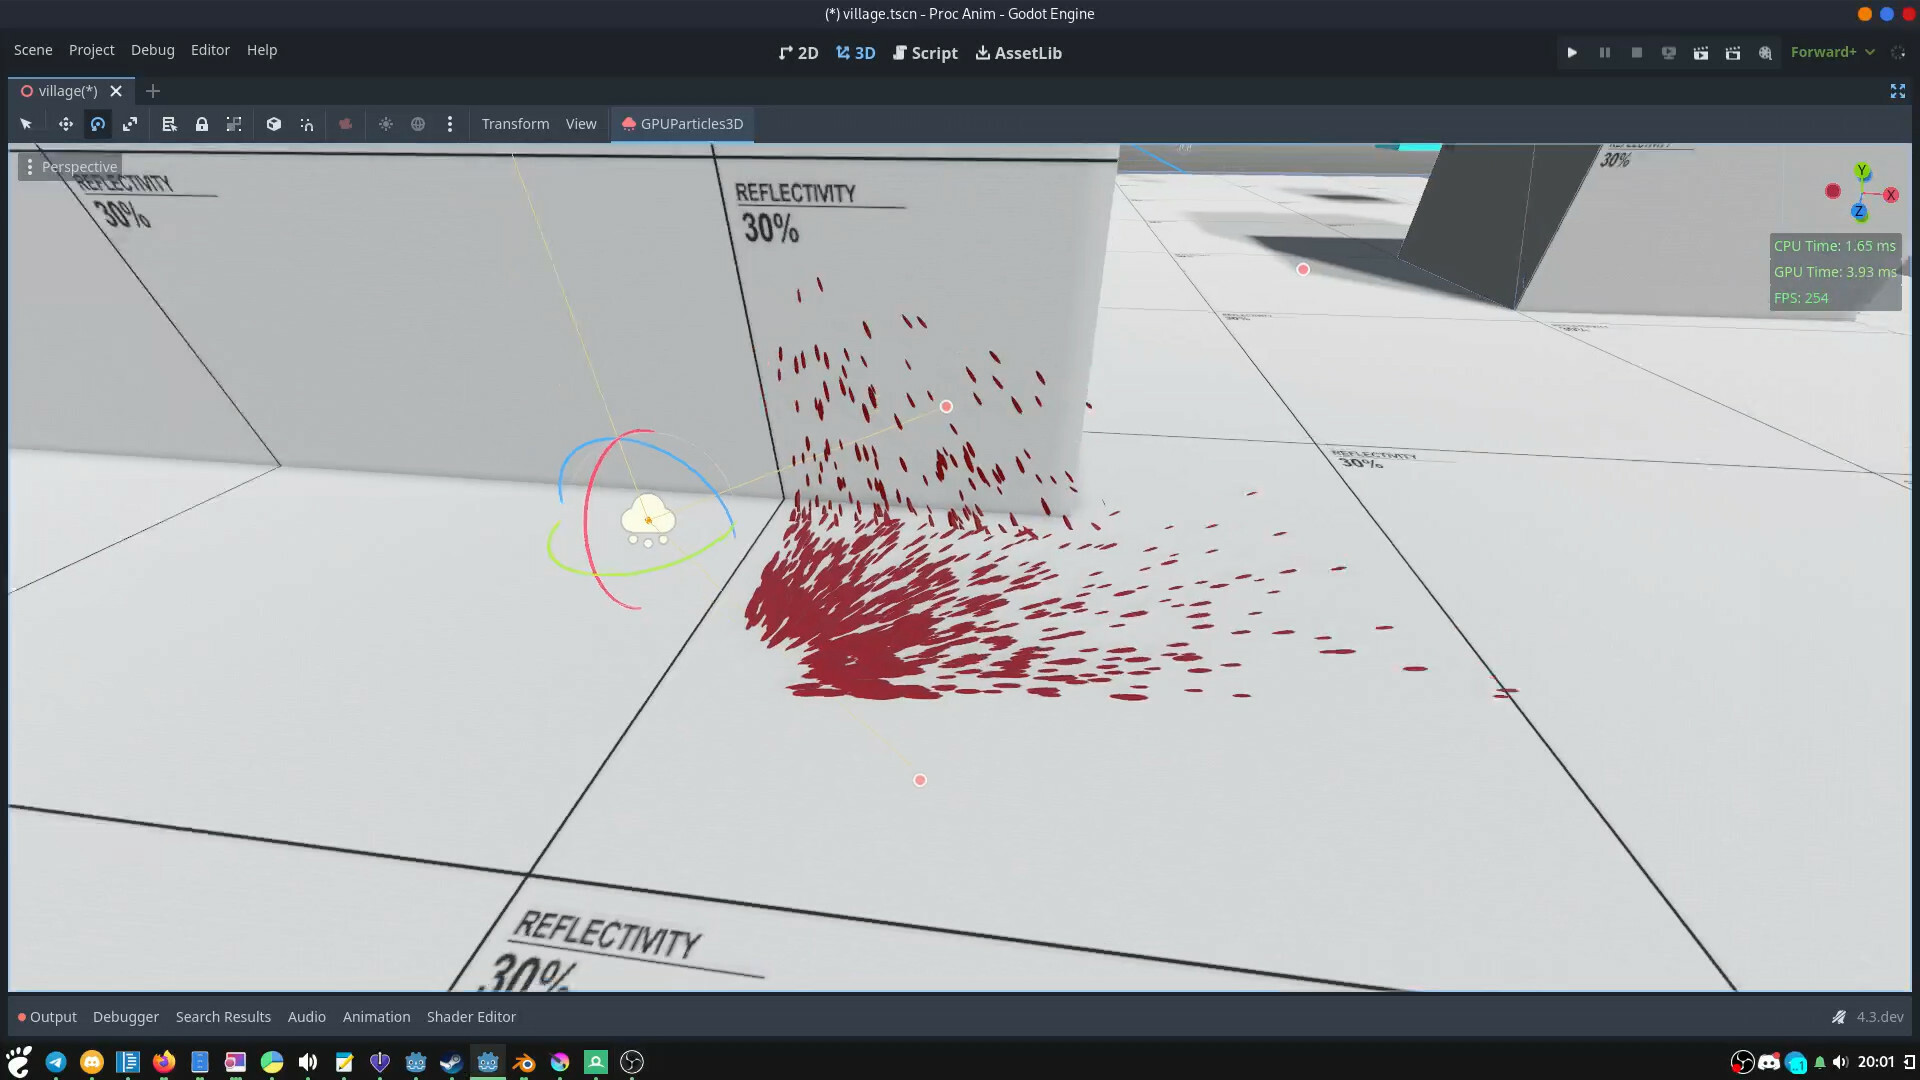Click the Y axis on orientation gizmo
Image resolution: width=1920 pixels, height=1080 pixels.
point(1862,171)
